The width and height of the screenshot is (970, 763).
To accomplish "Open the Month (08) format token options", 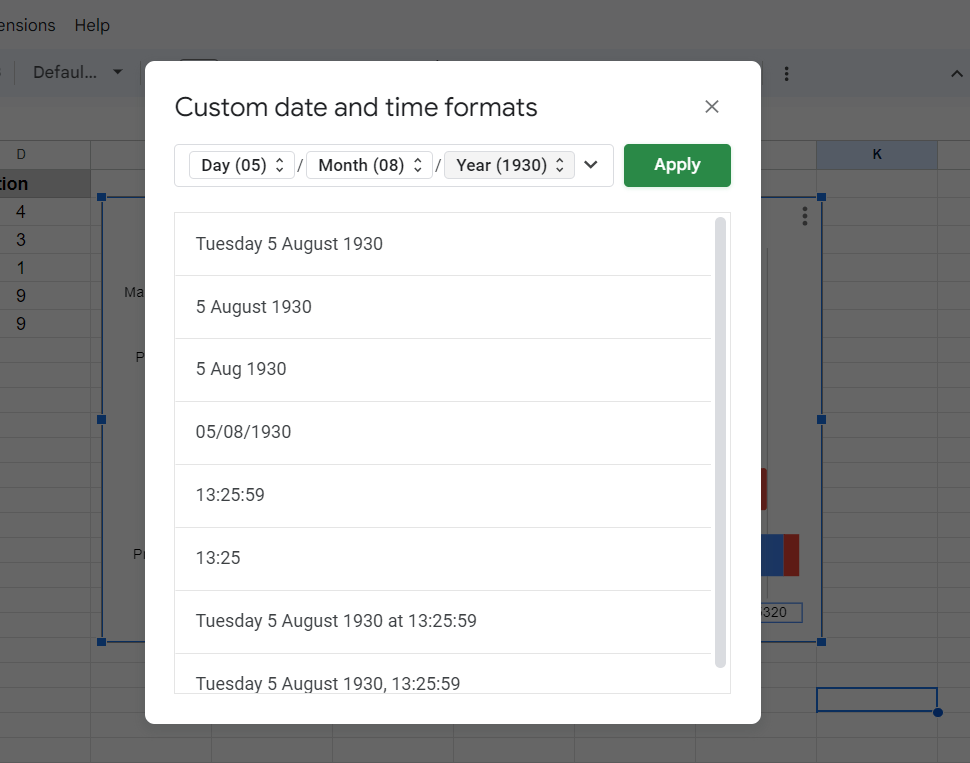I will pyautogui.click(x=369, y=165).
